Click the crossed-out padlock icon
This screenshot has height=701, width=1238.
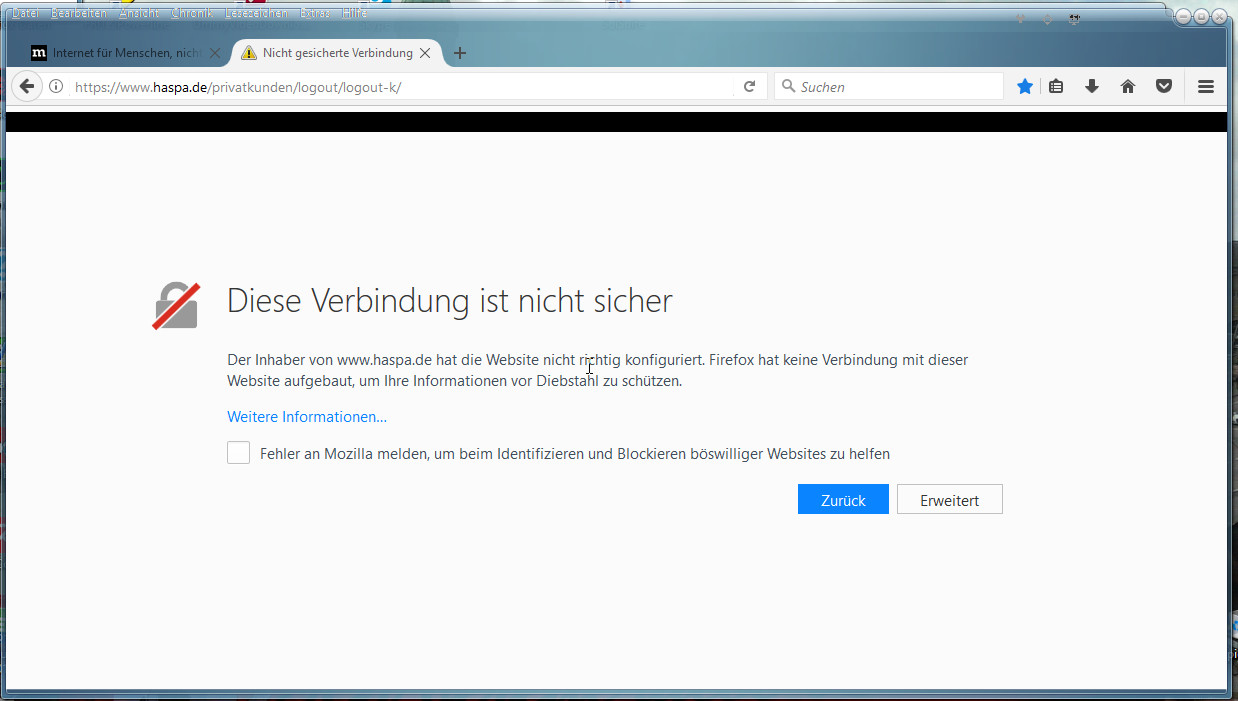pyautogui.click(x=176, y=305)
